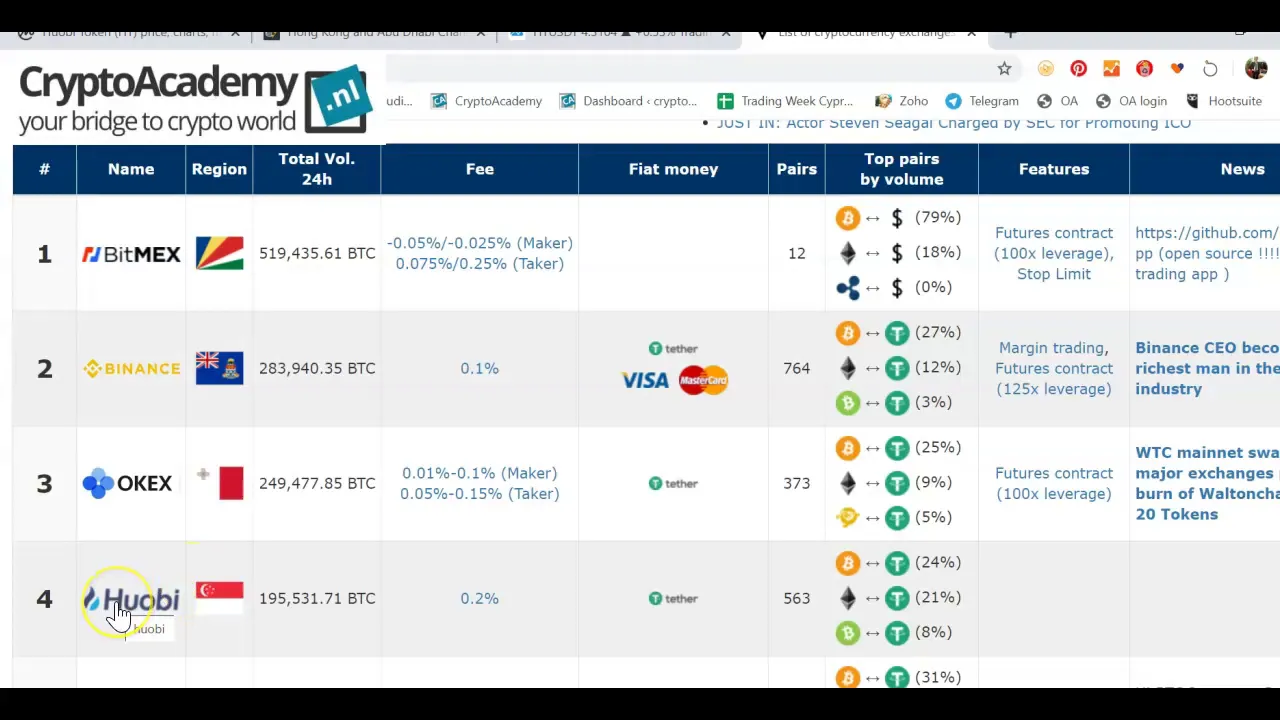The image size is (1280, 720).
Task: Sort by the Fee column header
Action: tap(480, 169)
